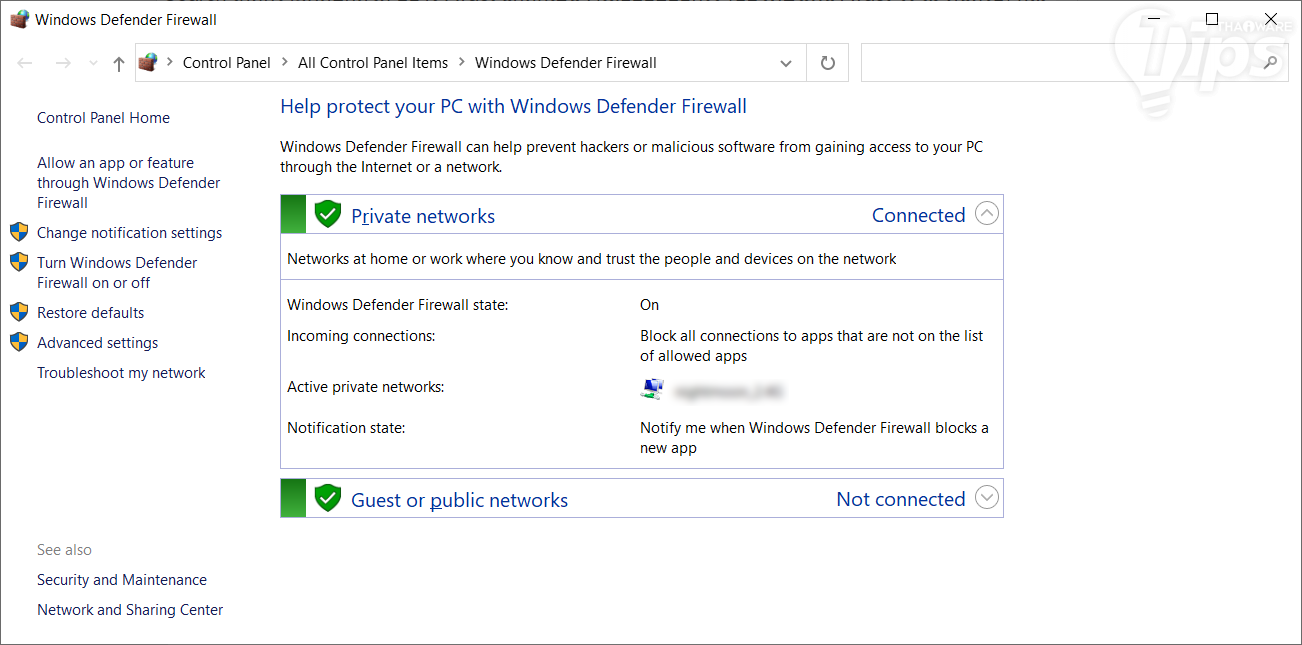Click the search magnifier icon
This screenshot has height=645, width=1302.
click(1270, 63)
